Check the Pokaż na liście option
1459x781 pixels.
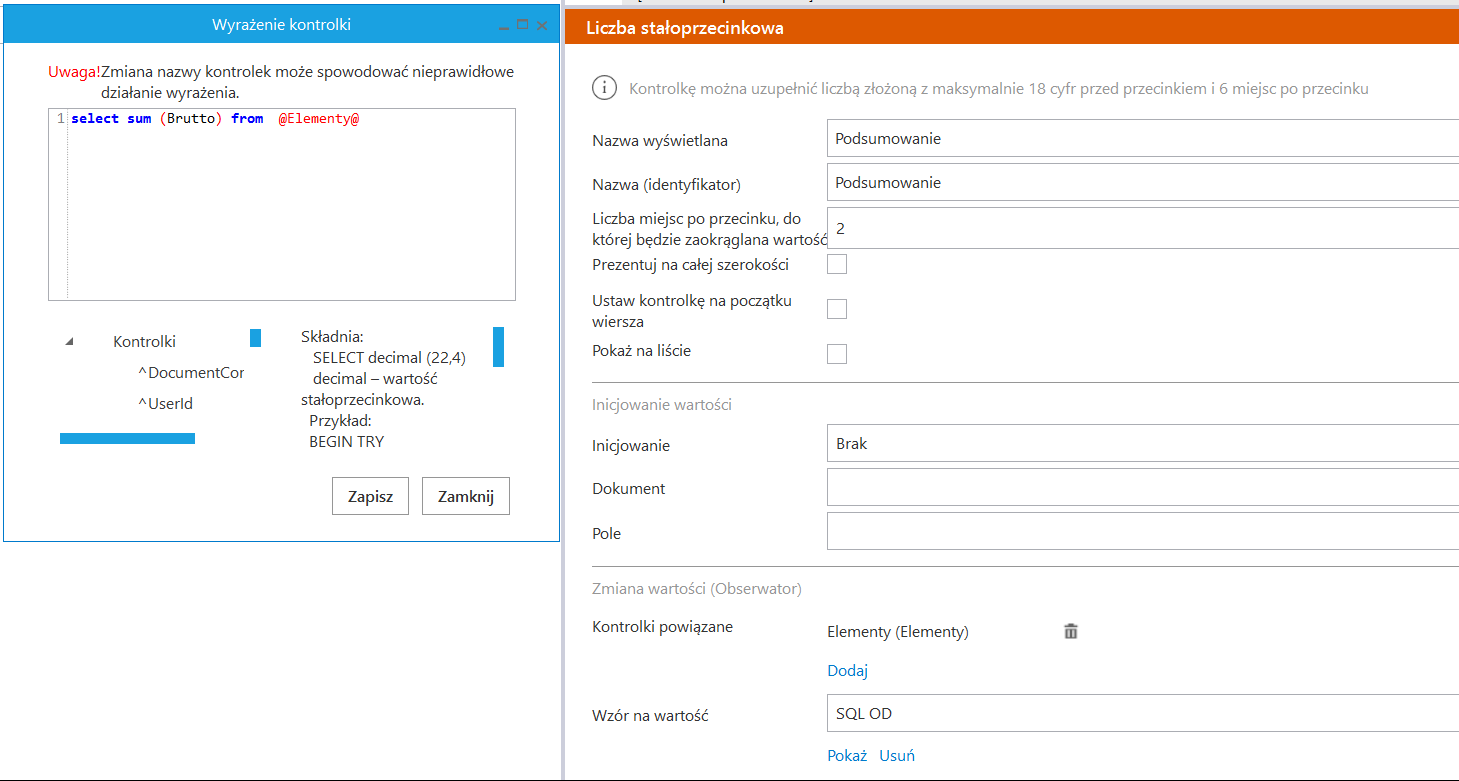tap(837, 353)
